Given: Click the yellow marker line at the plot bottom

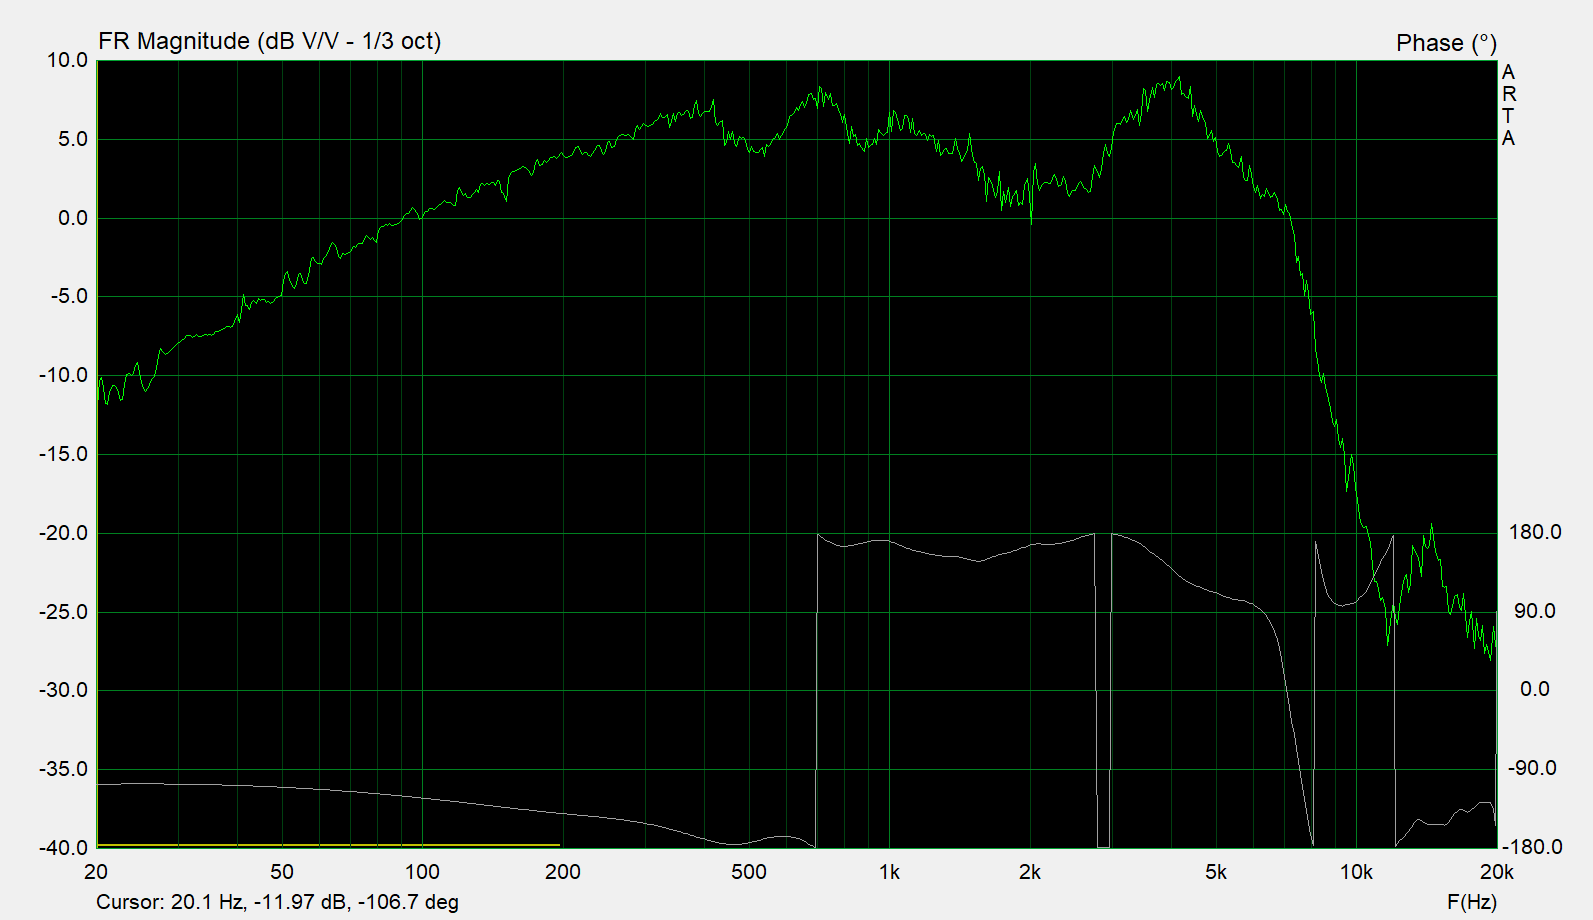Looking at the screenshot, I should tap(328, 846).
